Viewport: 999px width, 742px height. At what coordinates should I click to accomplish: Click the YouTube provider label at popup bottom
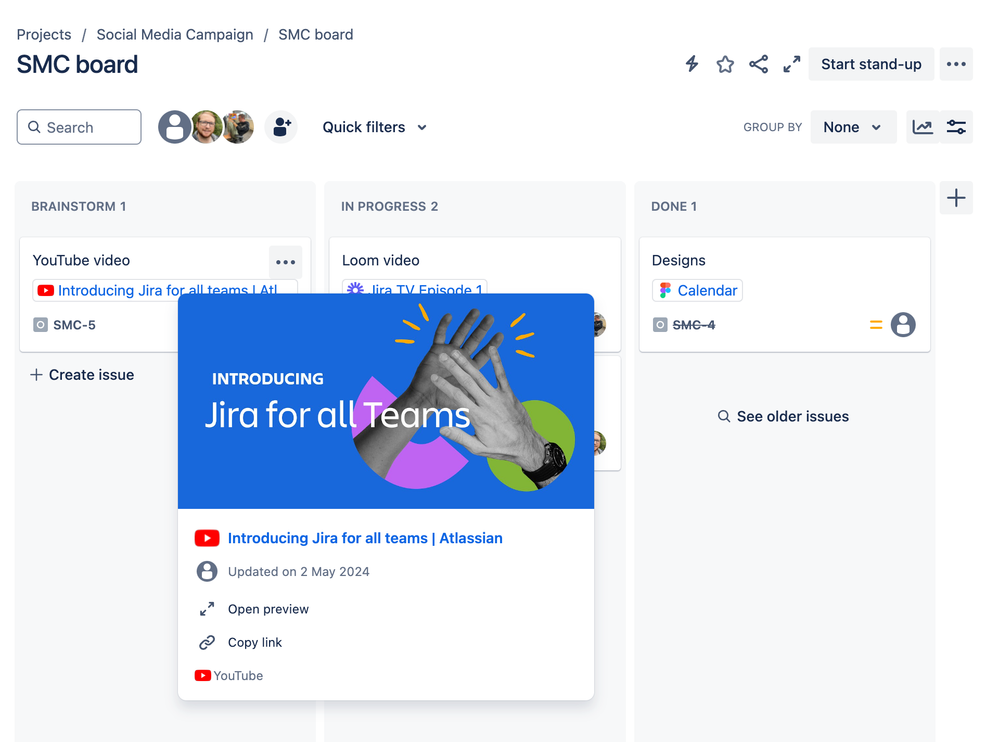(x=229, y=676)
